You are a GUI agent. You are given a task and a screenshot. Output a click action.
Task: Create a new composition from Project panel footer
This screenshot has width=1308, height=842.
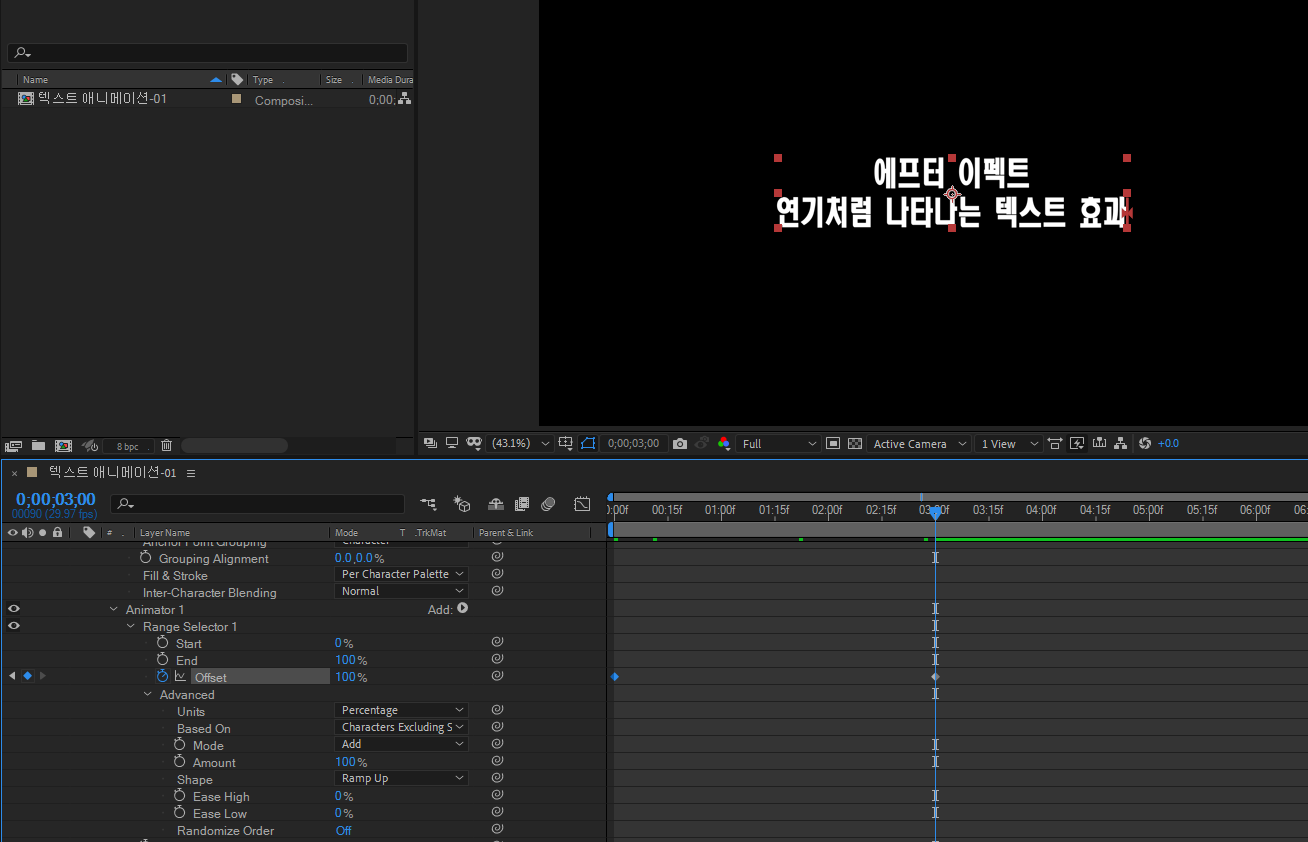63,446
